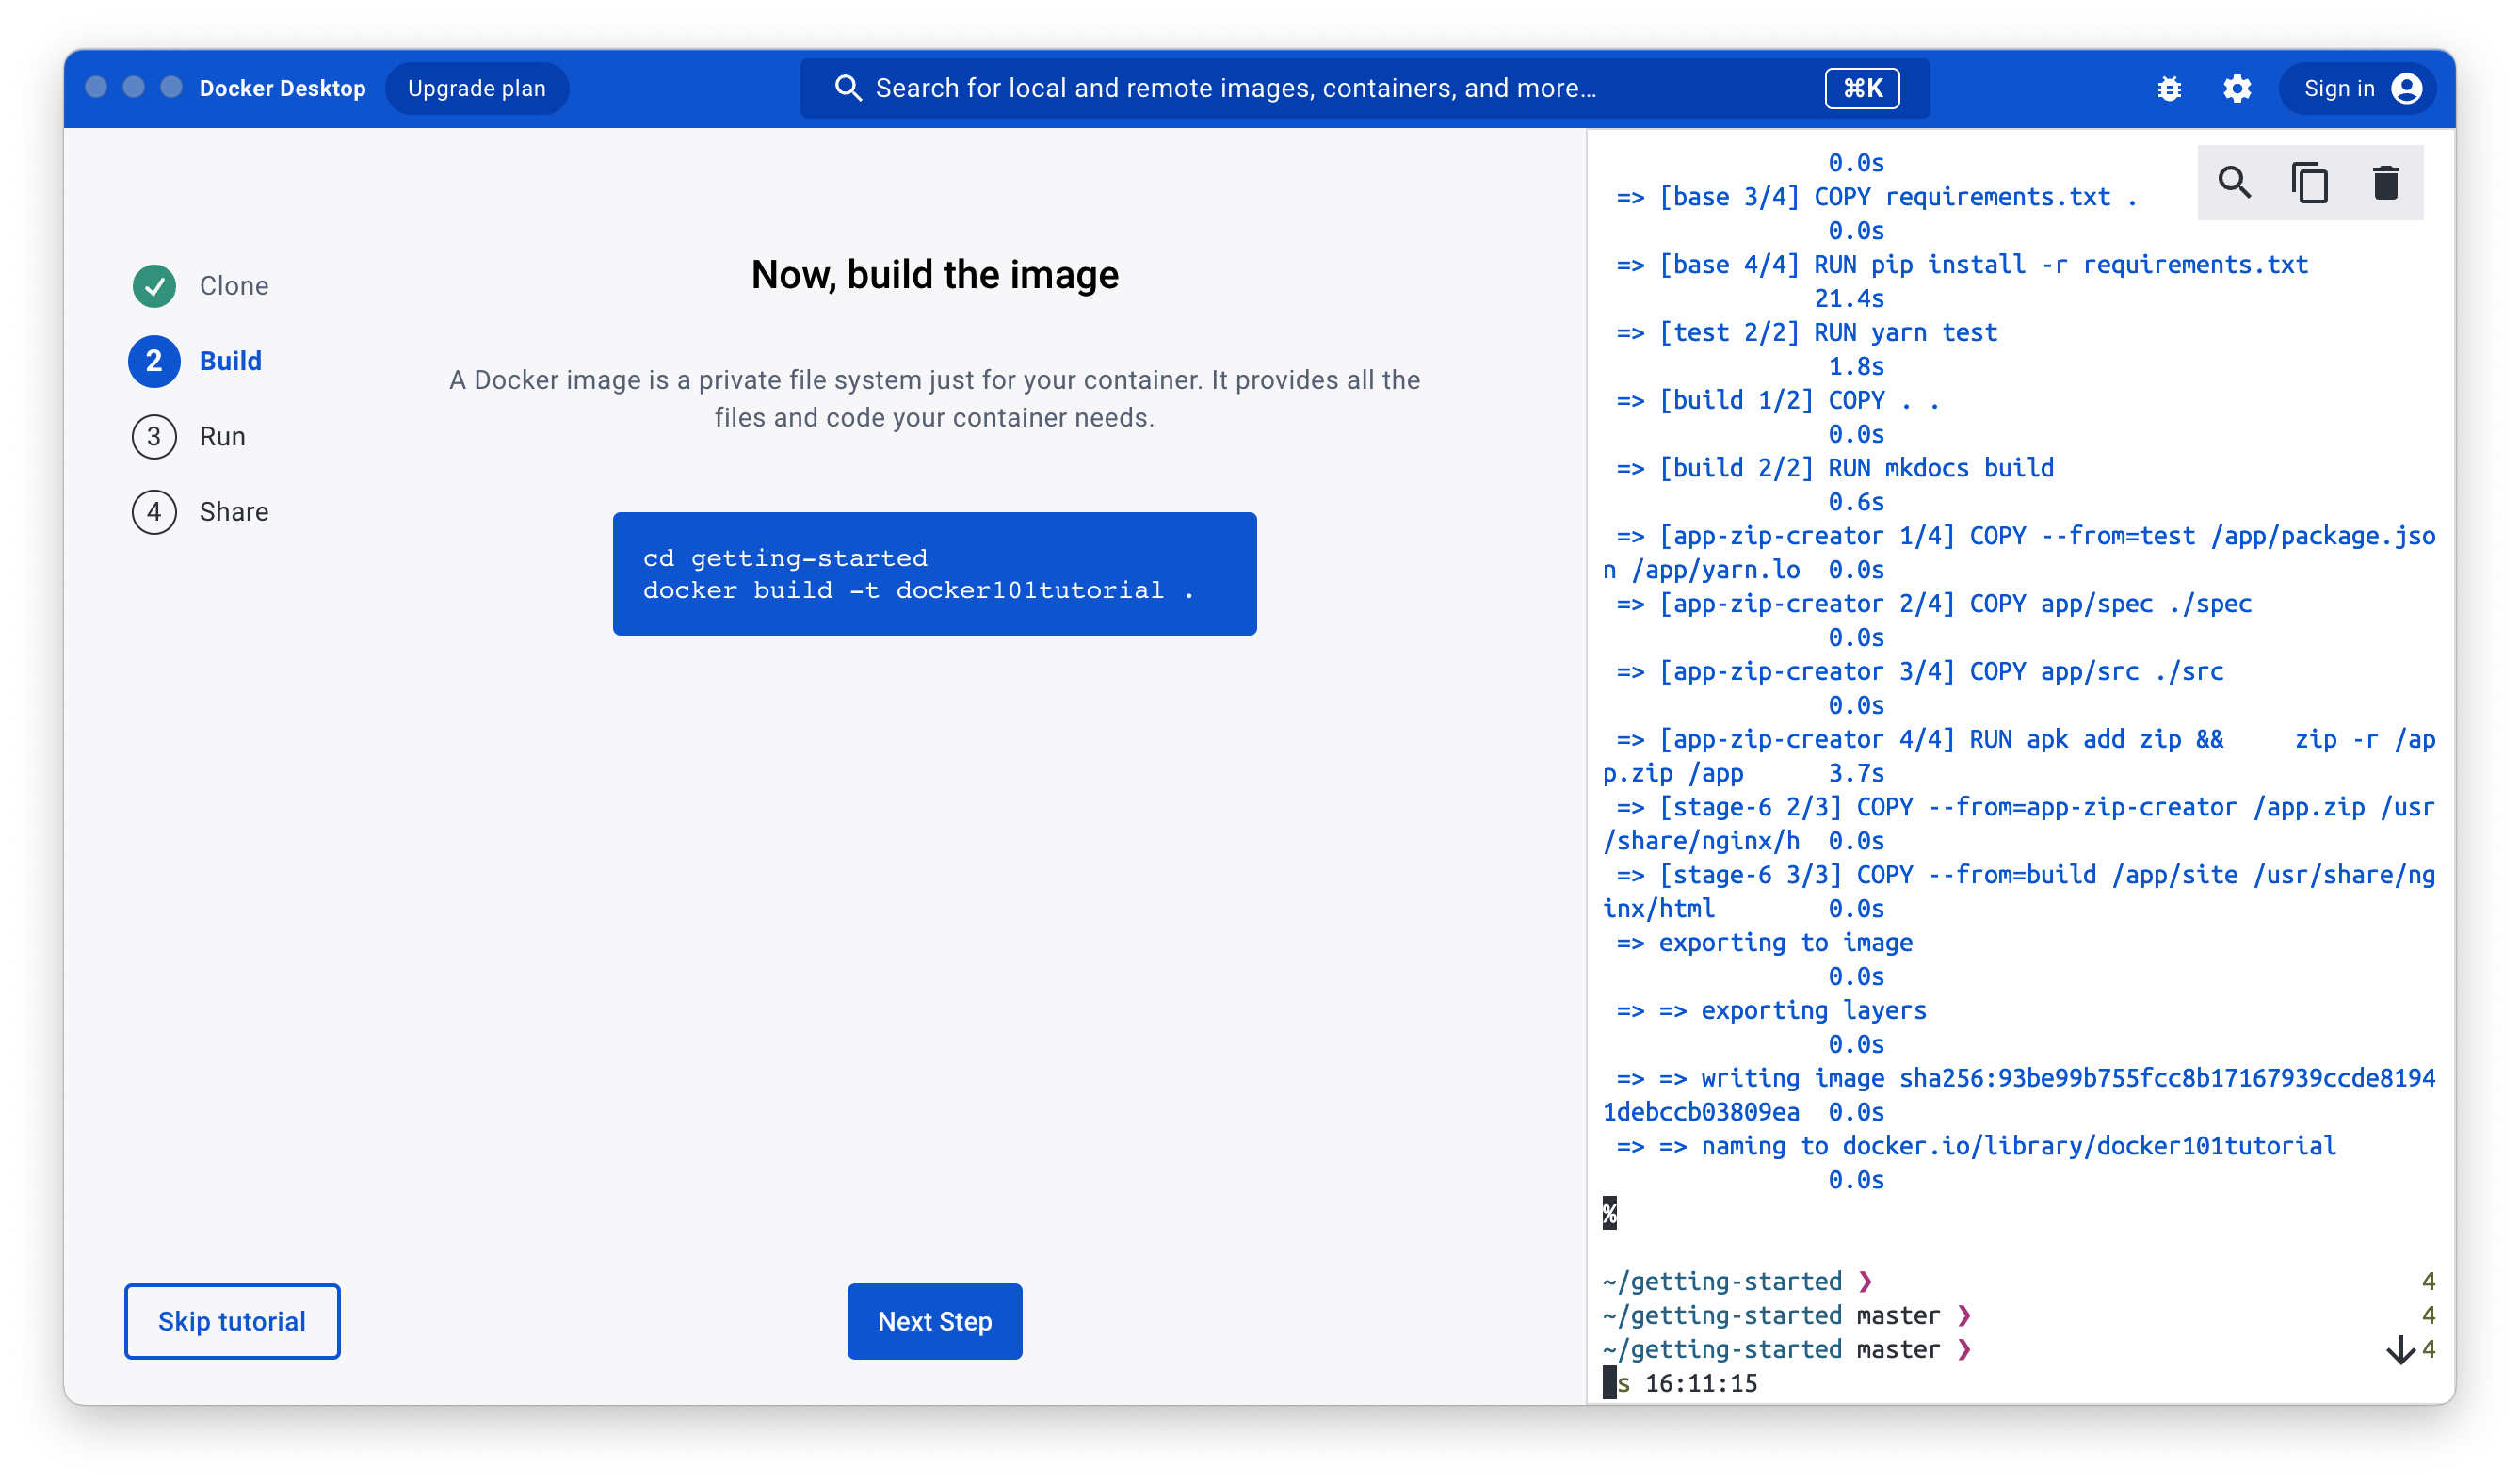This screenshot has height=1484, width=2520.
Task: Click the scroll-to-bottom arrow in terminal
Action: point(2400,1350)
